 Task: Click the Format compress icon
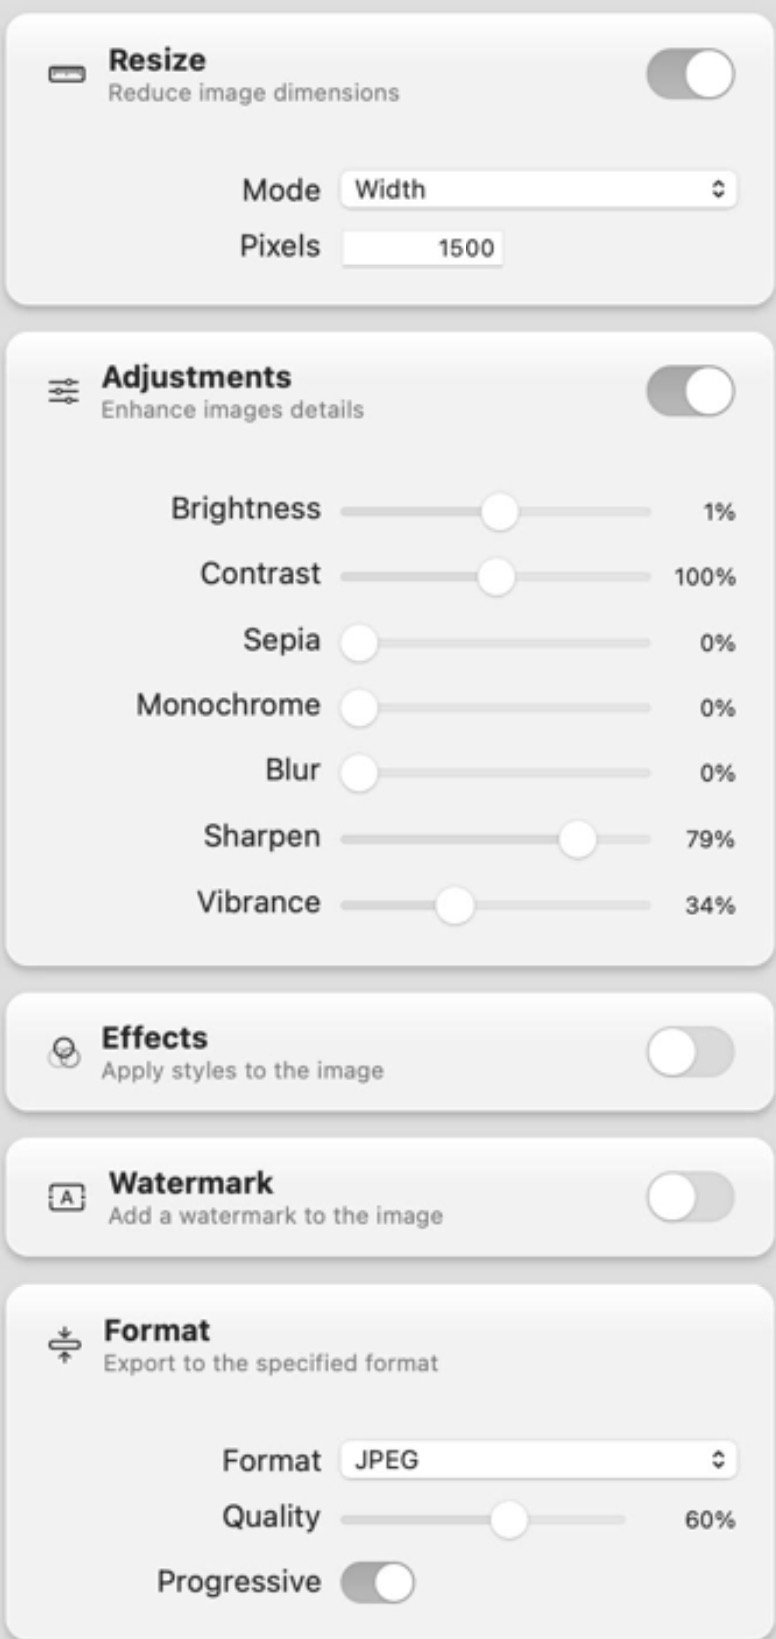pyautogui.click(x=64, y=1344)
